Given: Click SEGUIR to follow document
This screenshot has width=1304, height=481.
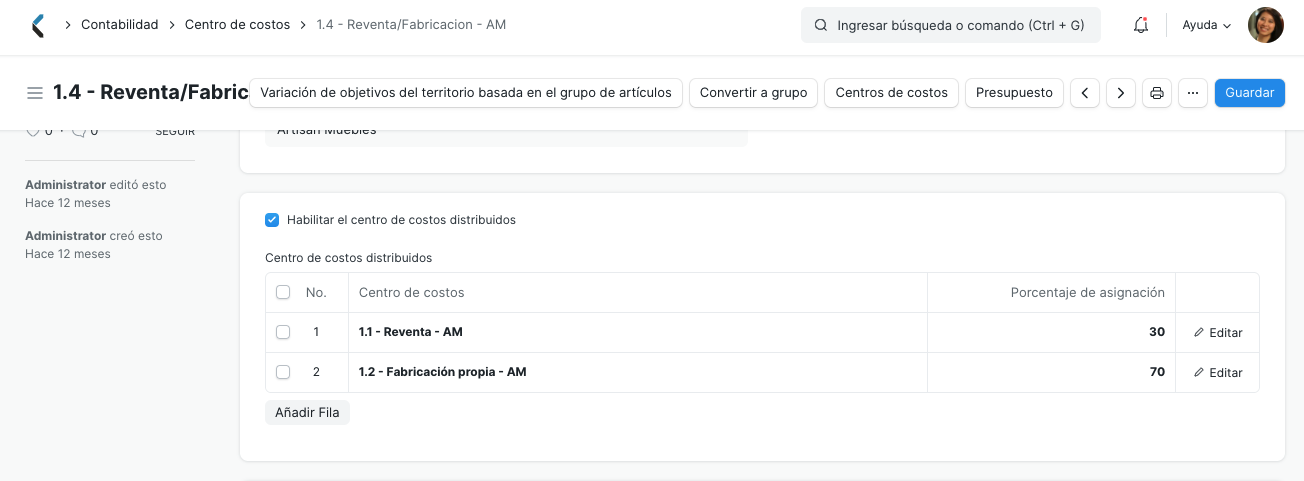Looking at the screenshot, I should 175,132.
